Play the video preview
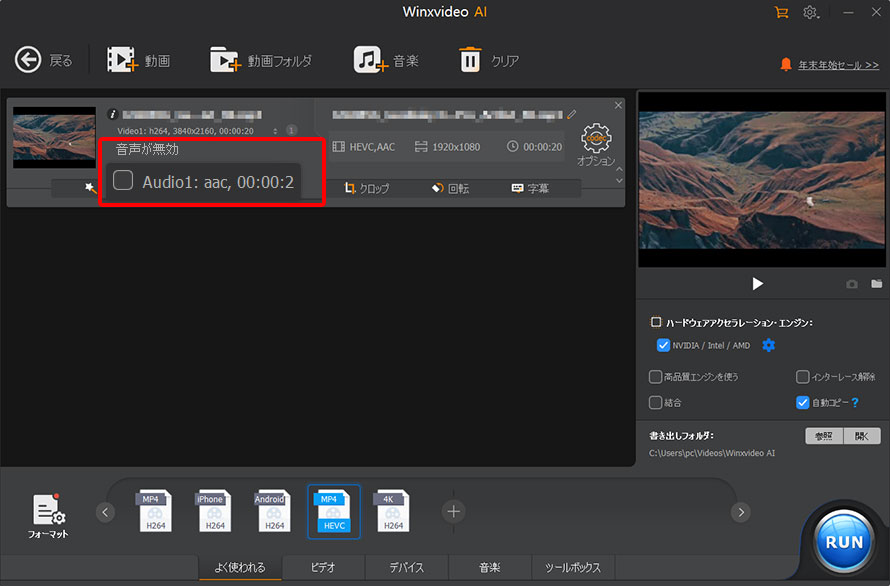Image resolution: width=890 pixels, height=586 pixels. coord(757,284)
